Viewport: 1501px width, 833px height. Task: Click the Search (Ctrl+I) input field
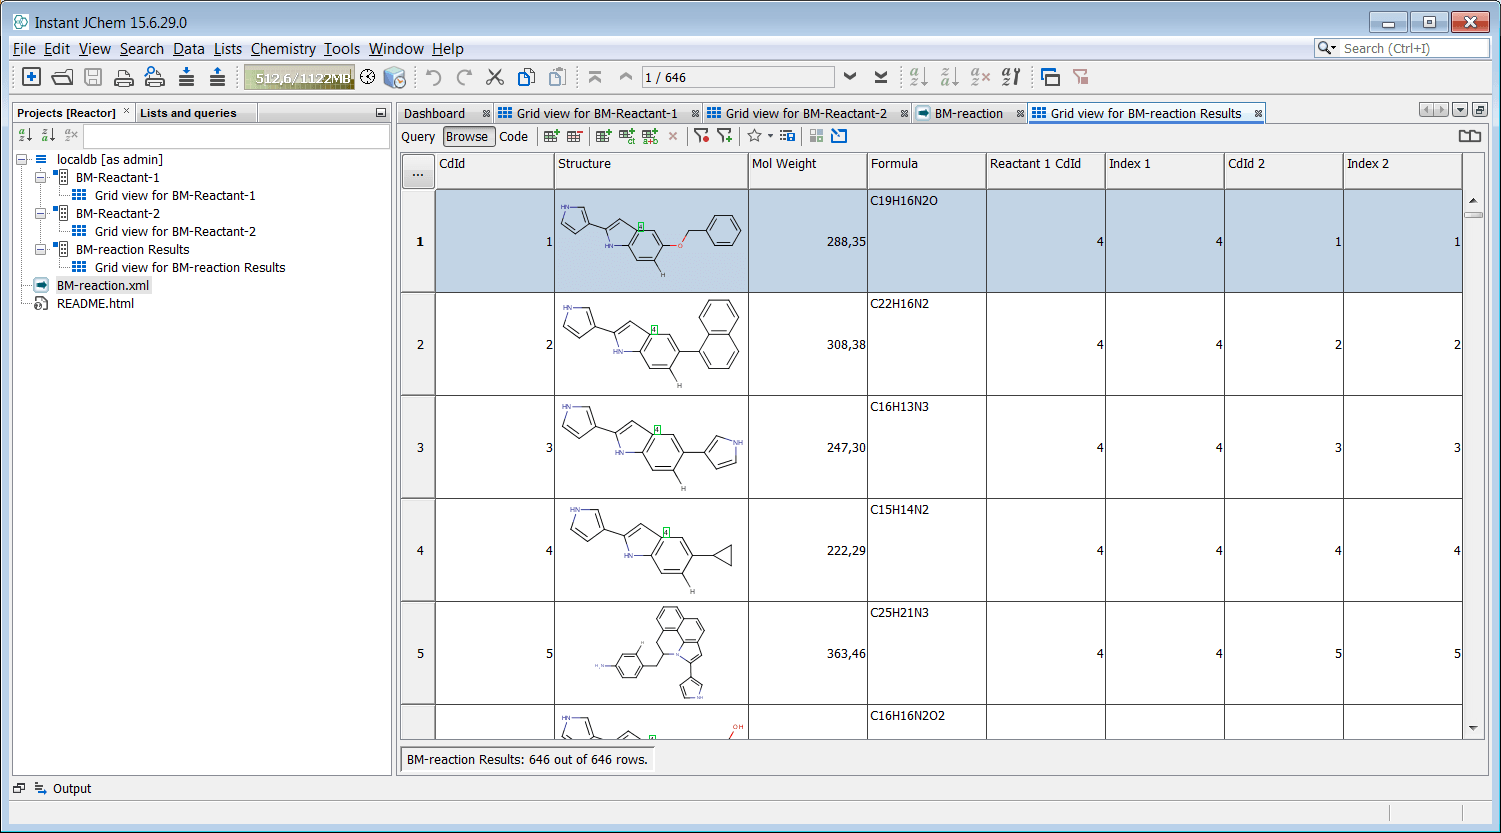1412,48
